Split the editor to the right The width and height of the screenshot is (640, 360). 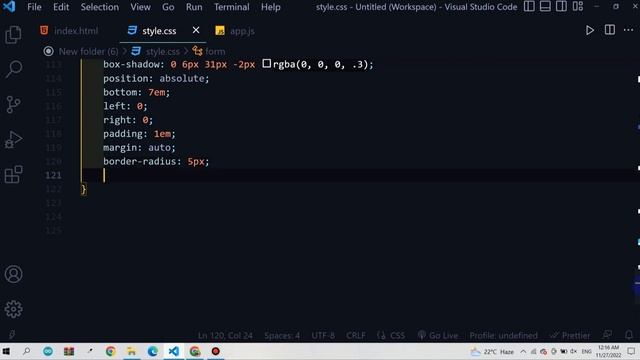pyautogui.click(x=609, y=30)
